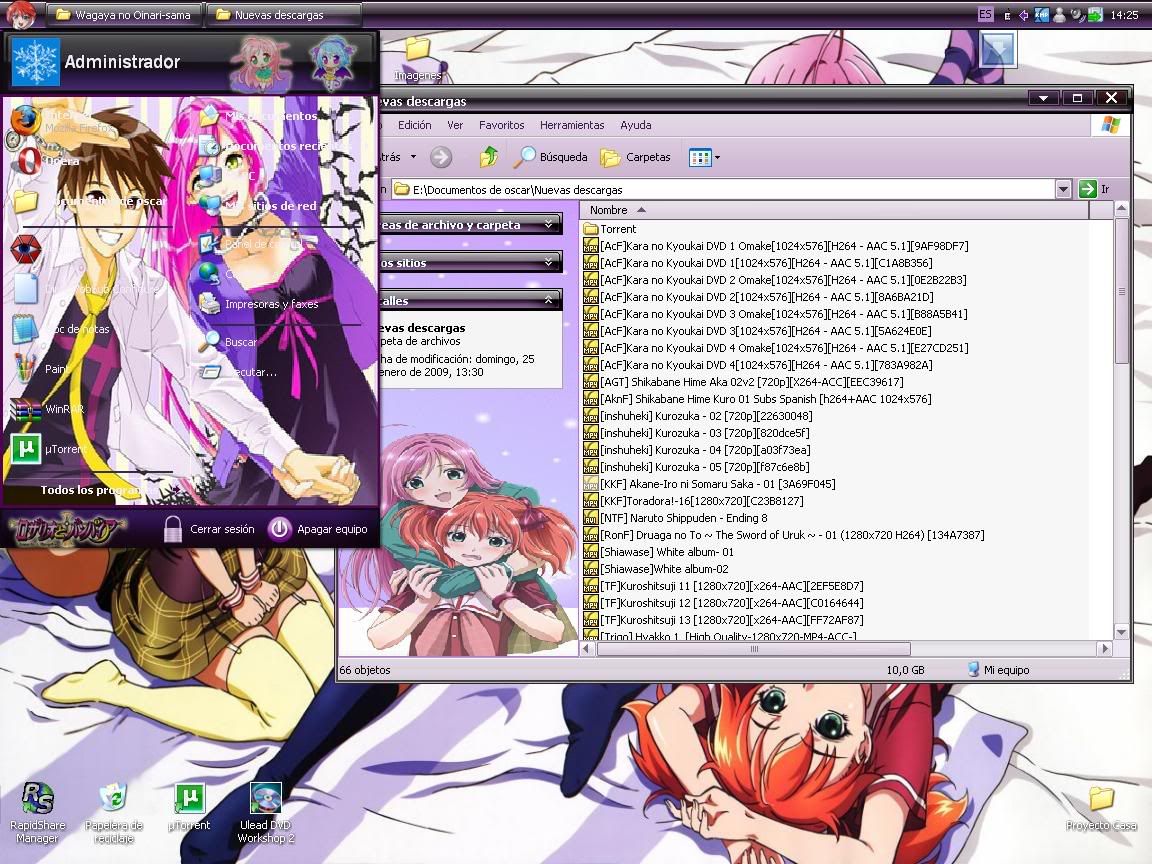Click the Up one level folder icon
The height and width of the screenshot is (864, 1152).
[489, 156]
